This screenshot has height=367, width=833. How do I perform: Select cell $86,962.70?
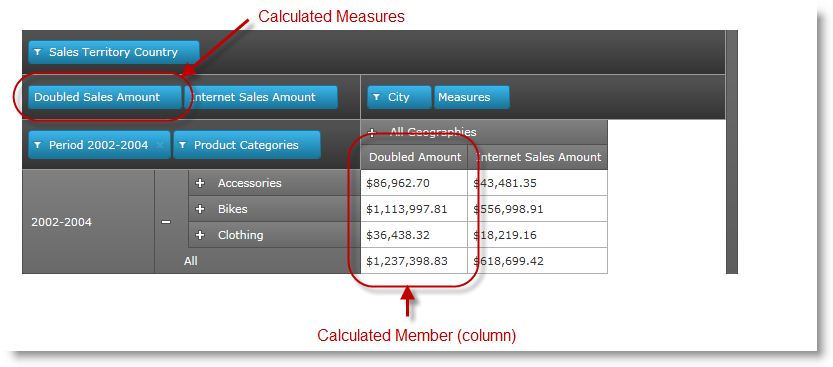[x=414, y=183]
